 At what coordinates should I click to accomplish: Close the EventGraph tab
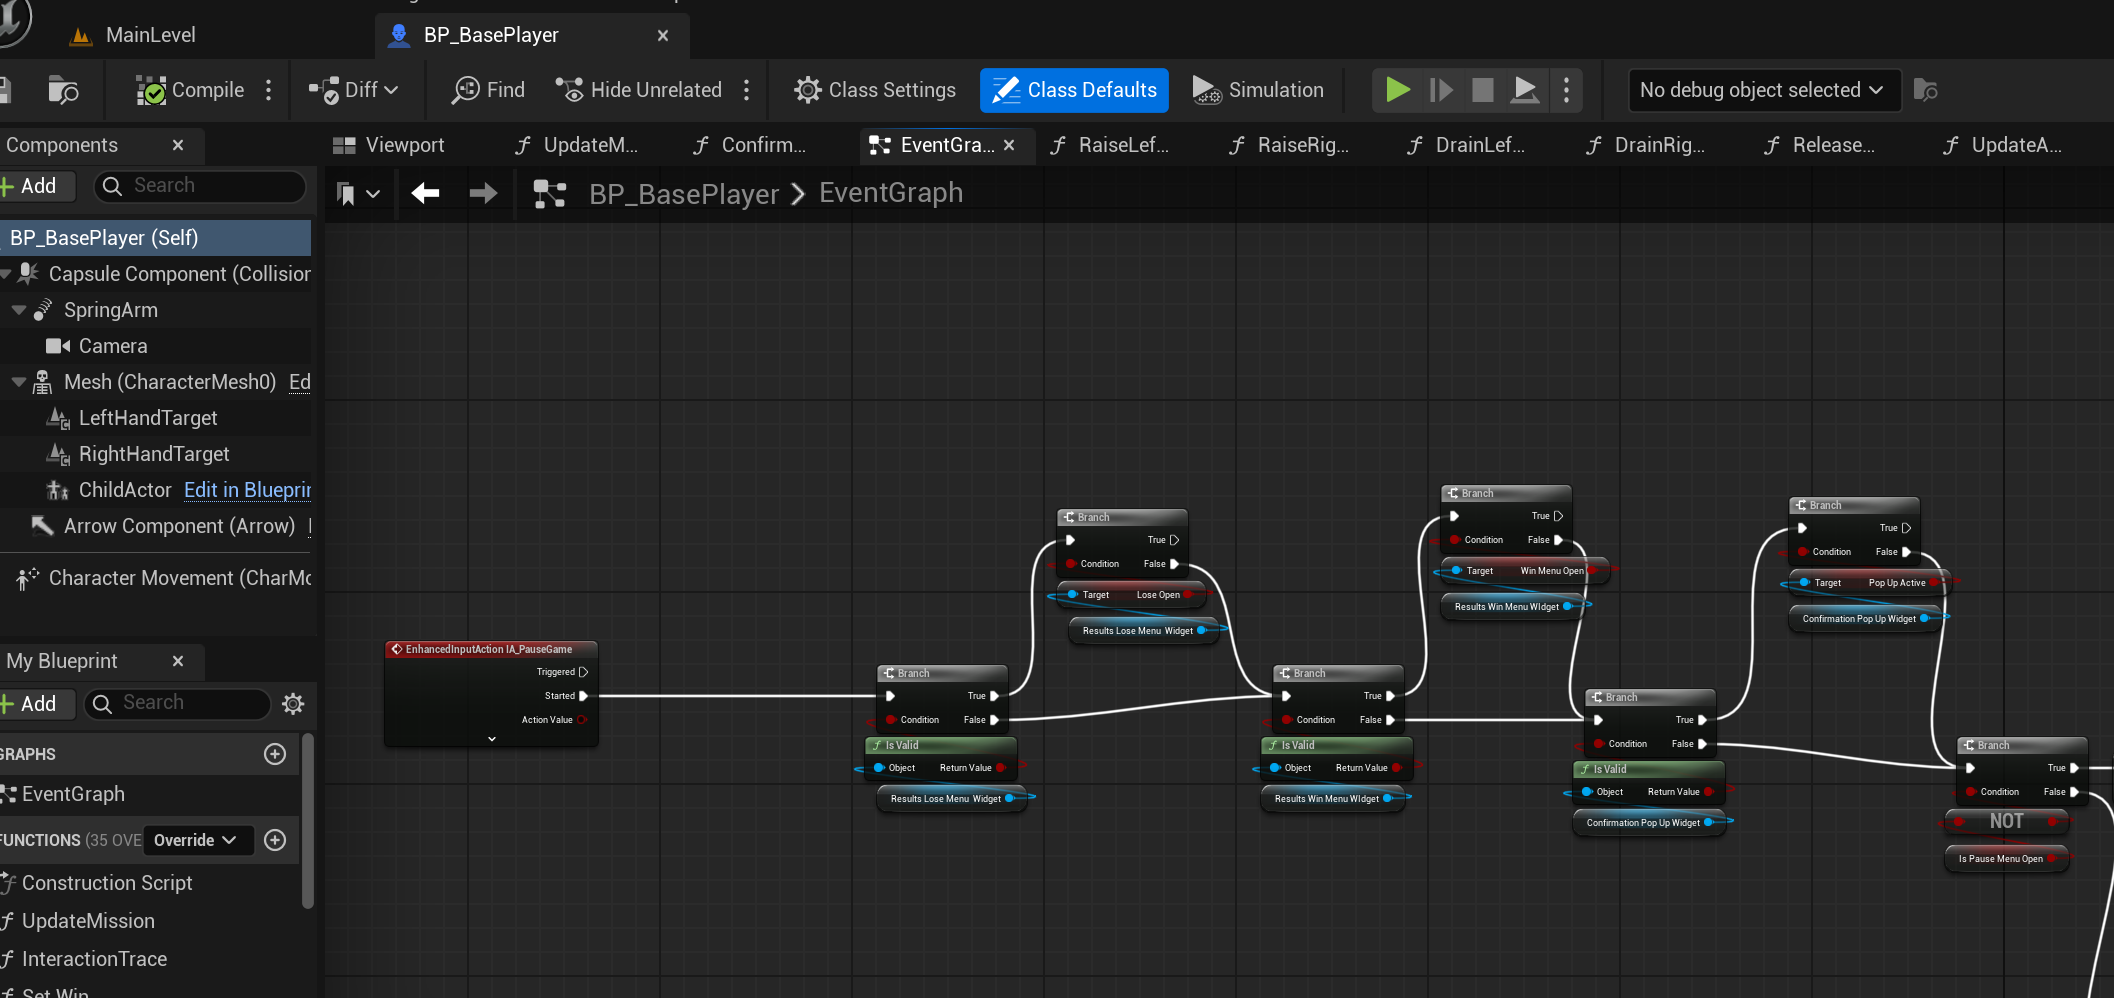pos(1009,145)
